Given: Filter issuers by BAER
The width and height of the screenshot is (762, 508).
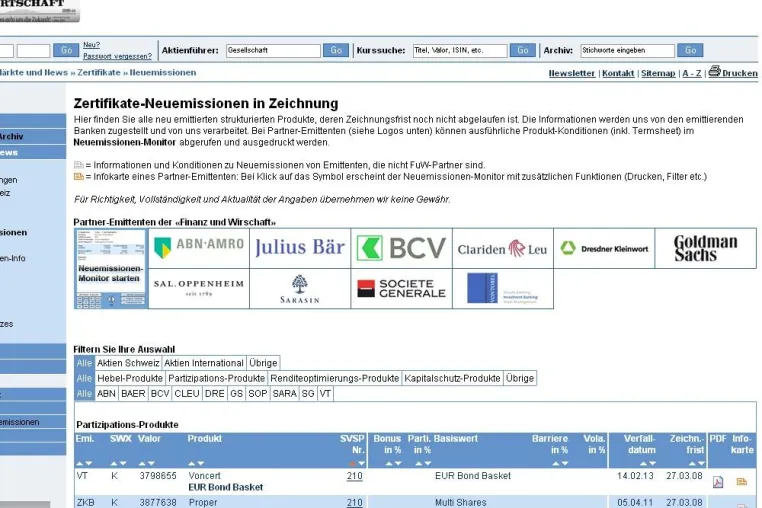Looking at the screenshot, I should 133,394.
